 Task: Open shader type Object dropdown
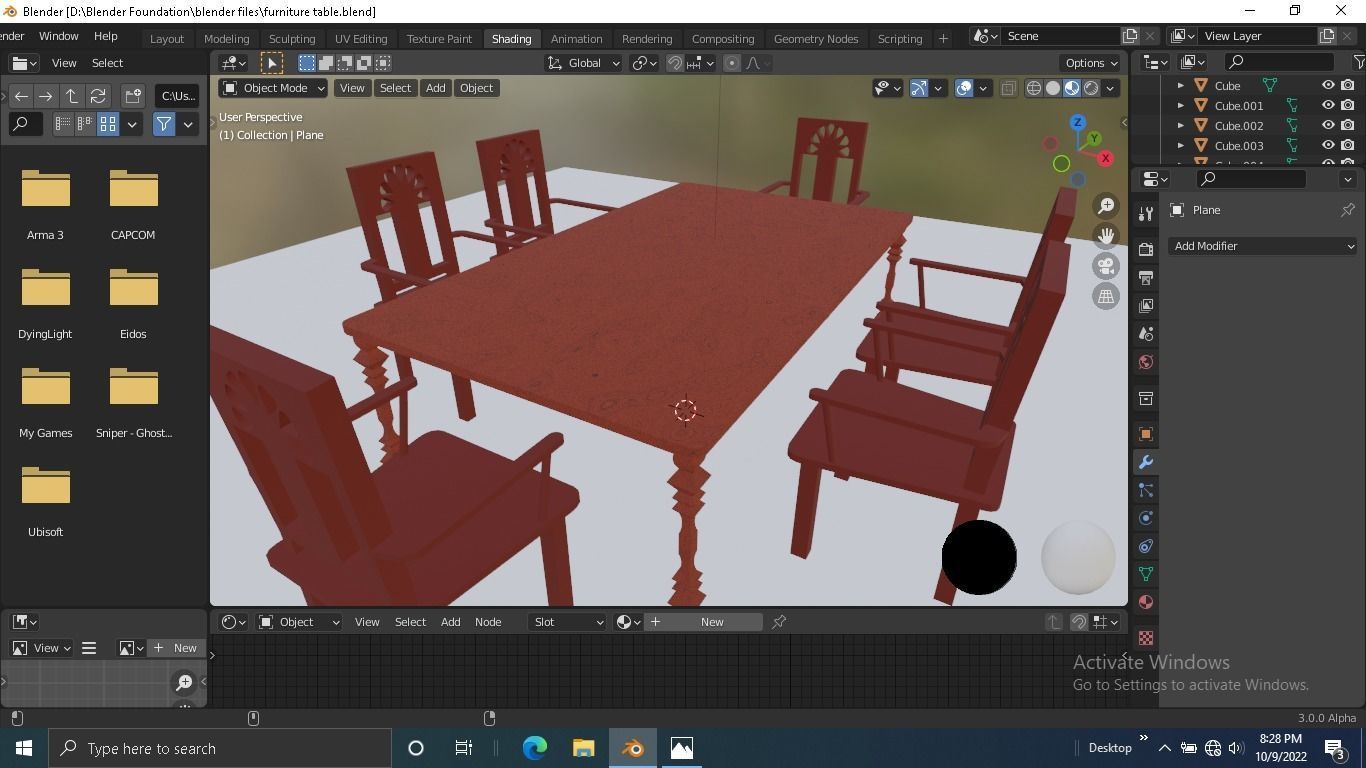299,622
